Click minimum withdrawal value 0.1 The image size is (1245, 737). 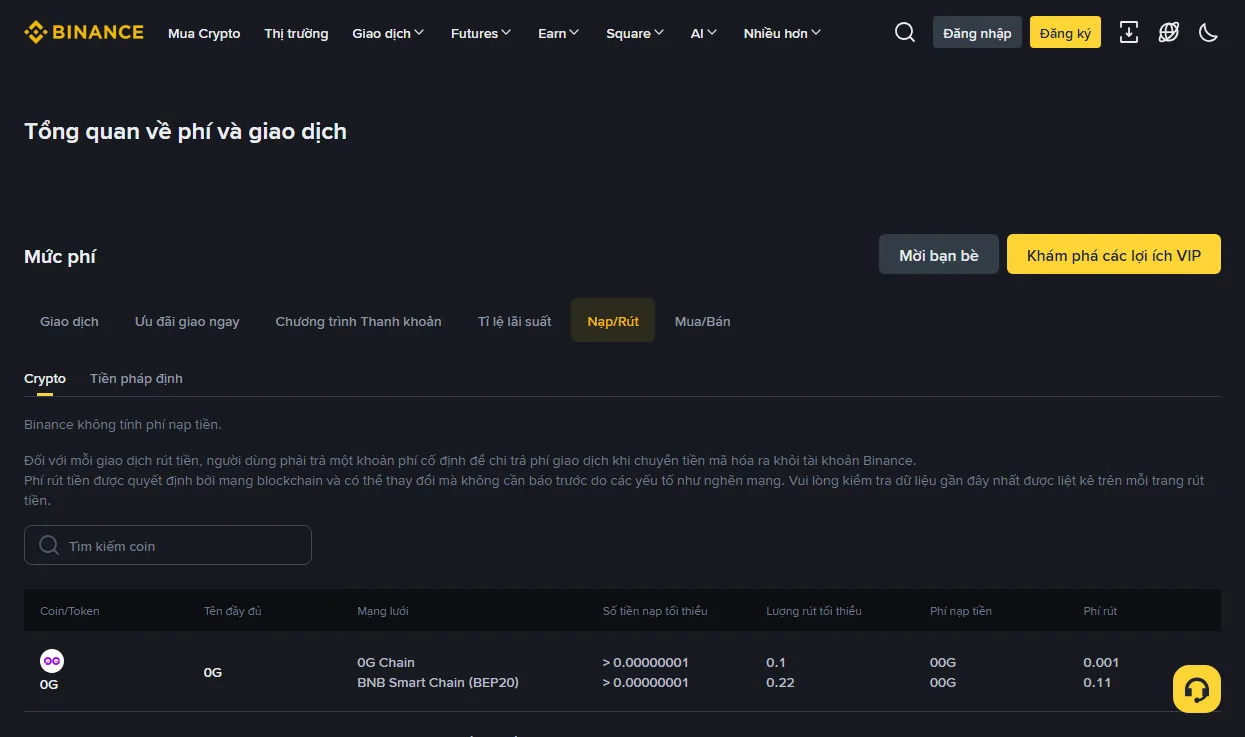[776, 662]
